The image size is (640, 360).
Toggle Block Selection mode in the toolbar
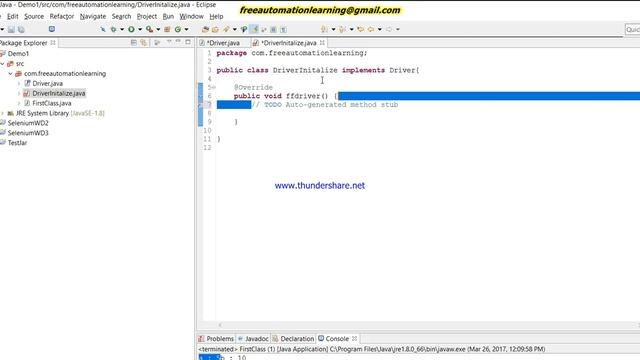[x=273, y=29]
